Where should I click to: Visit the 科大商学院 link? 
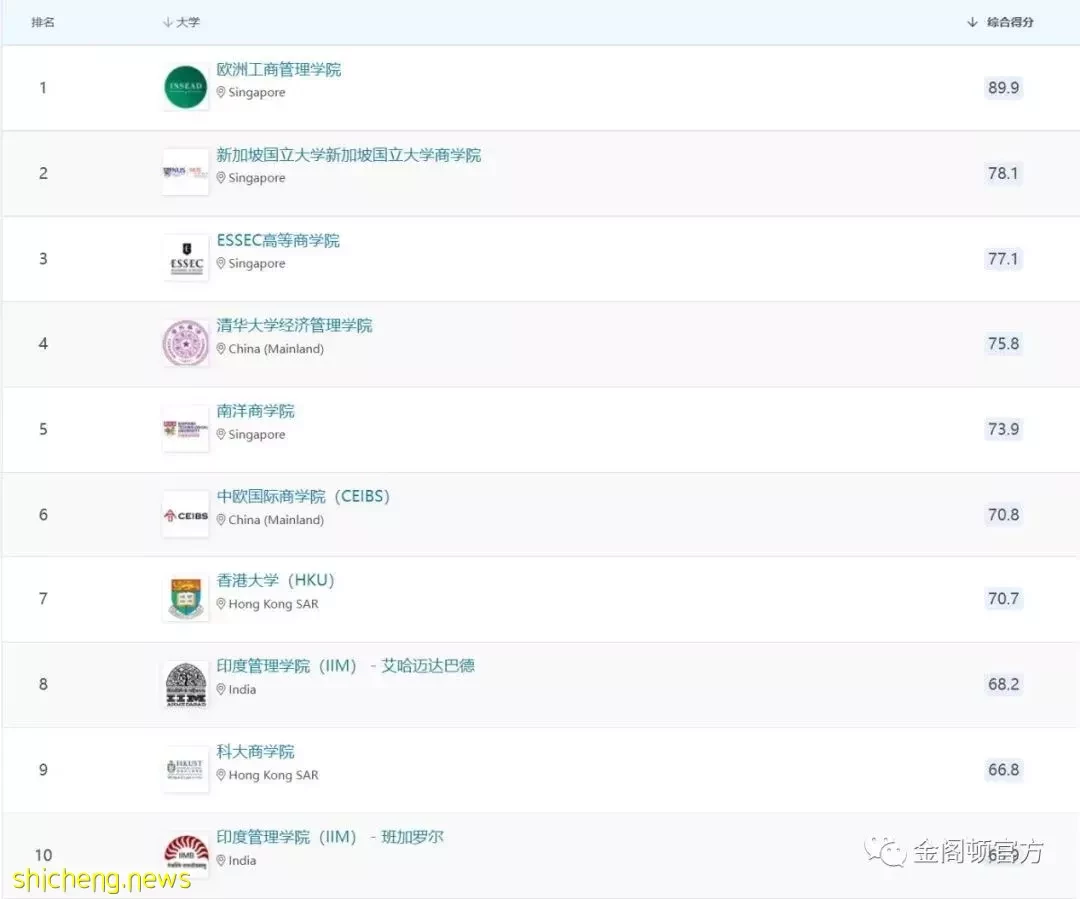(256, 752)
